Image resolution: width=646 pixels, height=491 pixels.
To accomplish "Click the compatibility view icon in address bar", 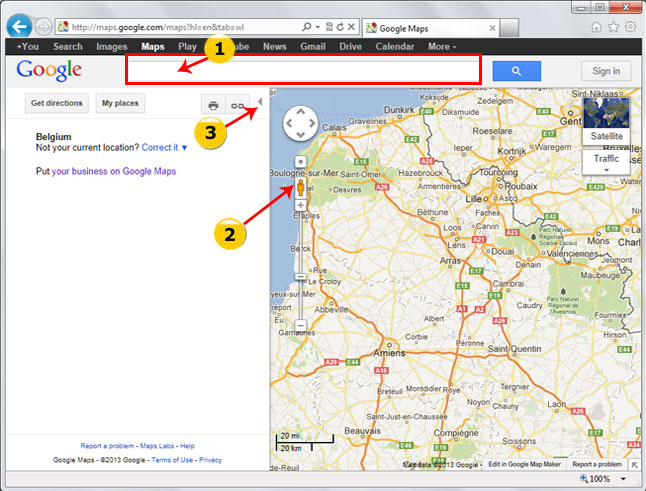I will 329,27.
